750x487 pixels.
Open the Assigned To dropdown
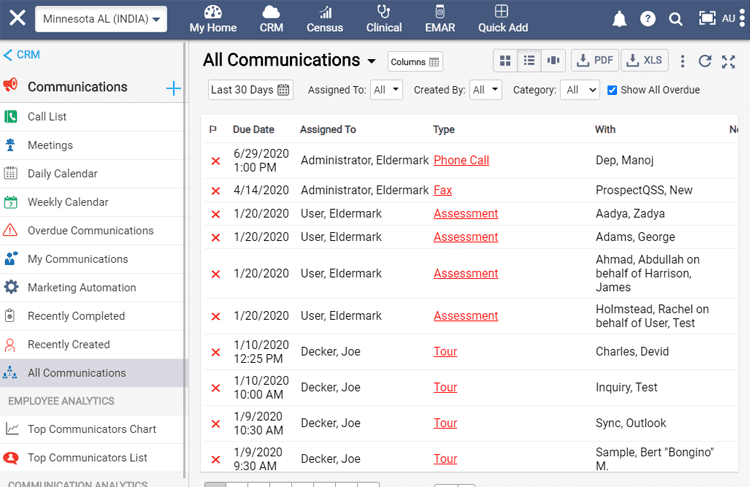click(x=386, y=90)
